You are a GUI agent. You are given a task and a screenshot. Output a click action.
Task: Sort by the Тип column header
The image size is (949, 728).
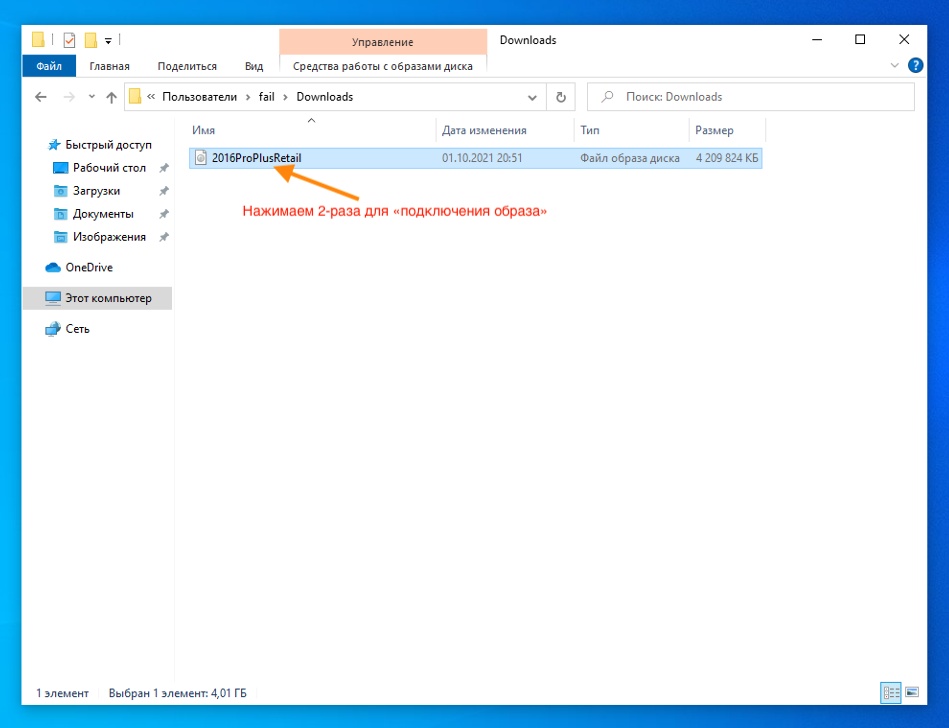pyautogui.click(x=589, y=130)
